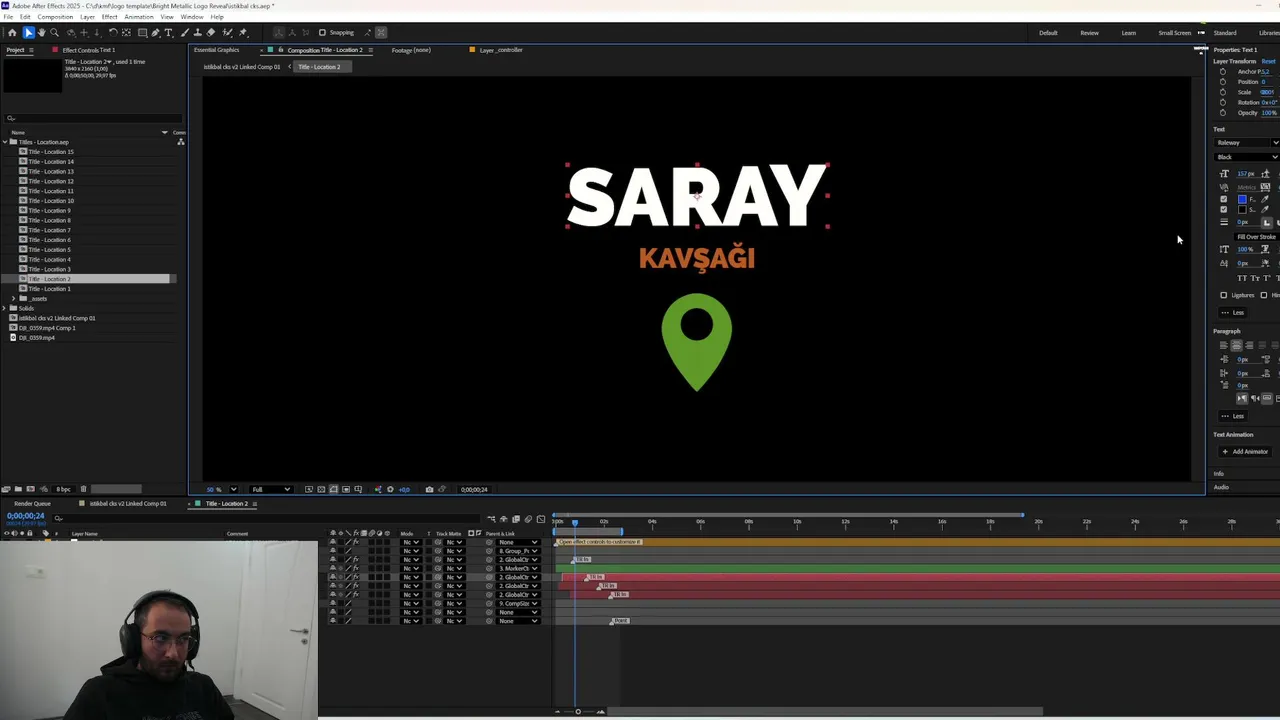Select center text alignment in Paragraph
The height and width of the screenshot is (720, 1280).
(x=1236, y=345)
